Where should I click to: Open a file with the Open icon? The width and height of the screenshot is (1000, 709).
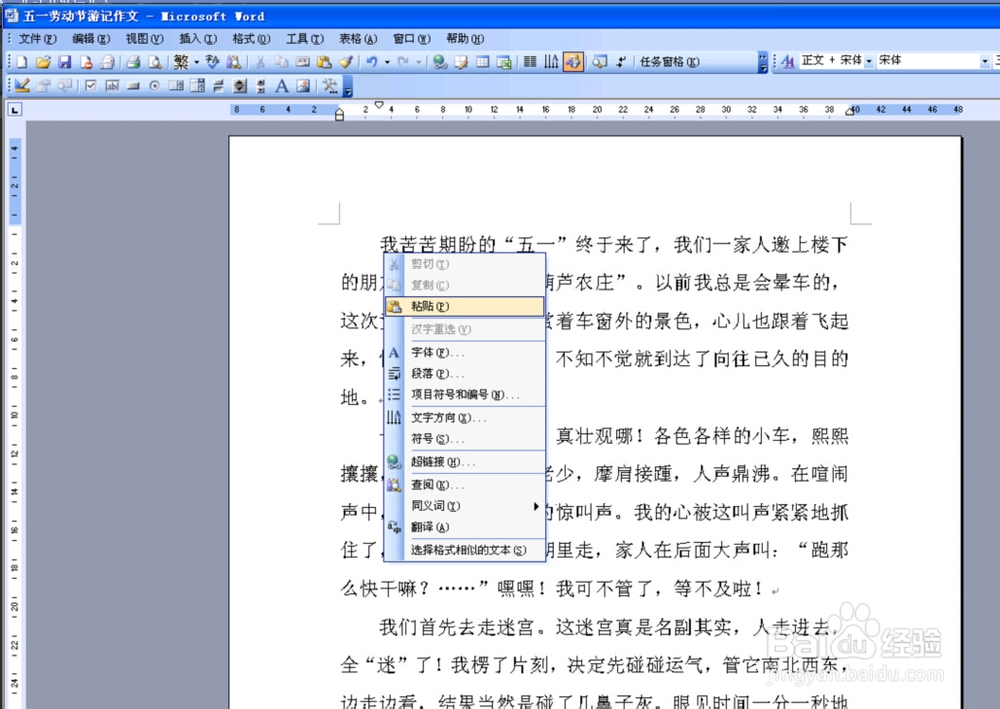tap(42, 61)
